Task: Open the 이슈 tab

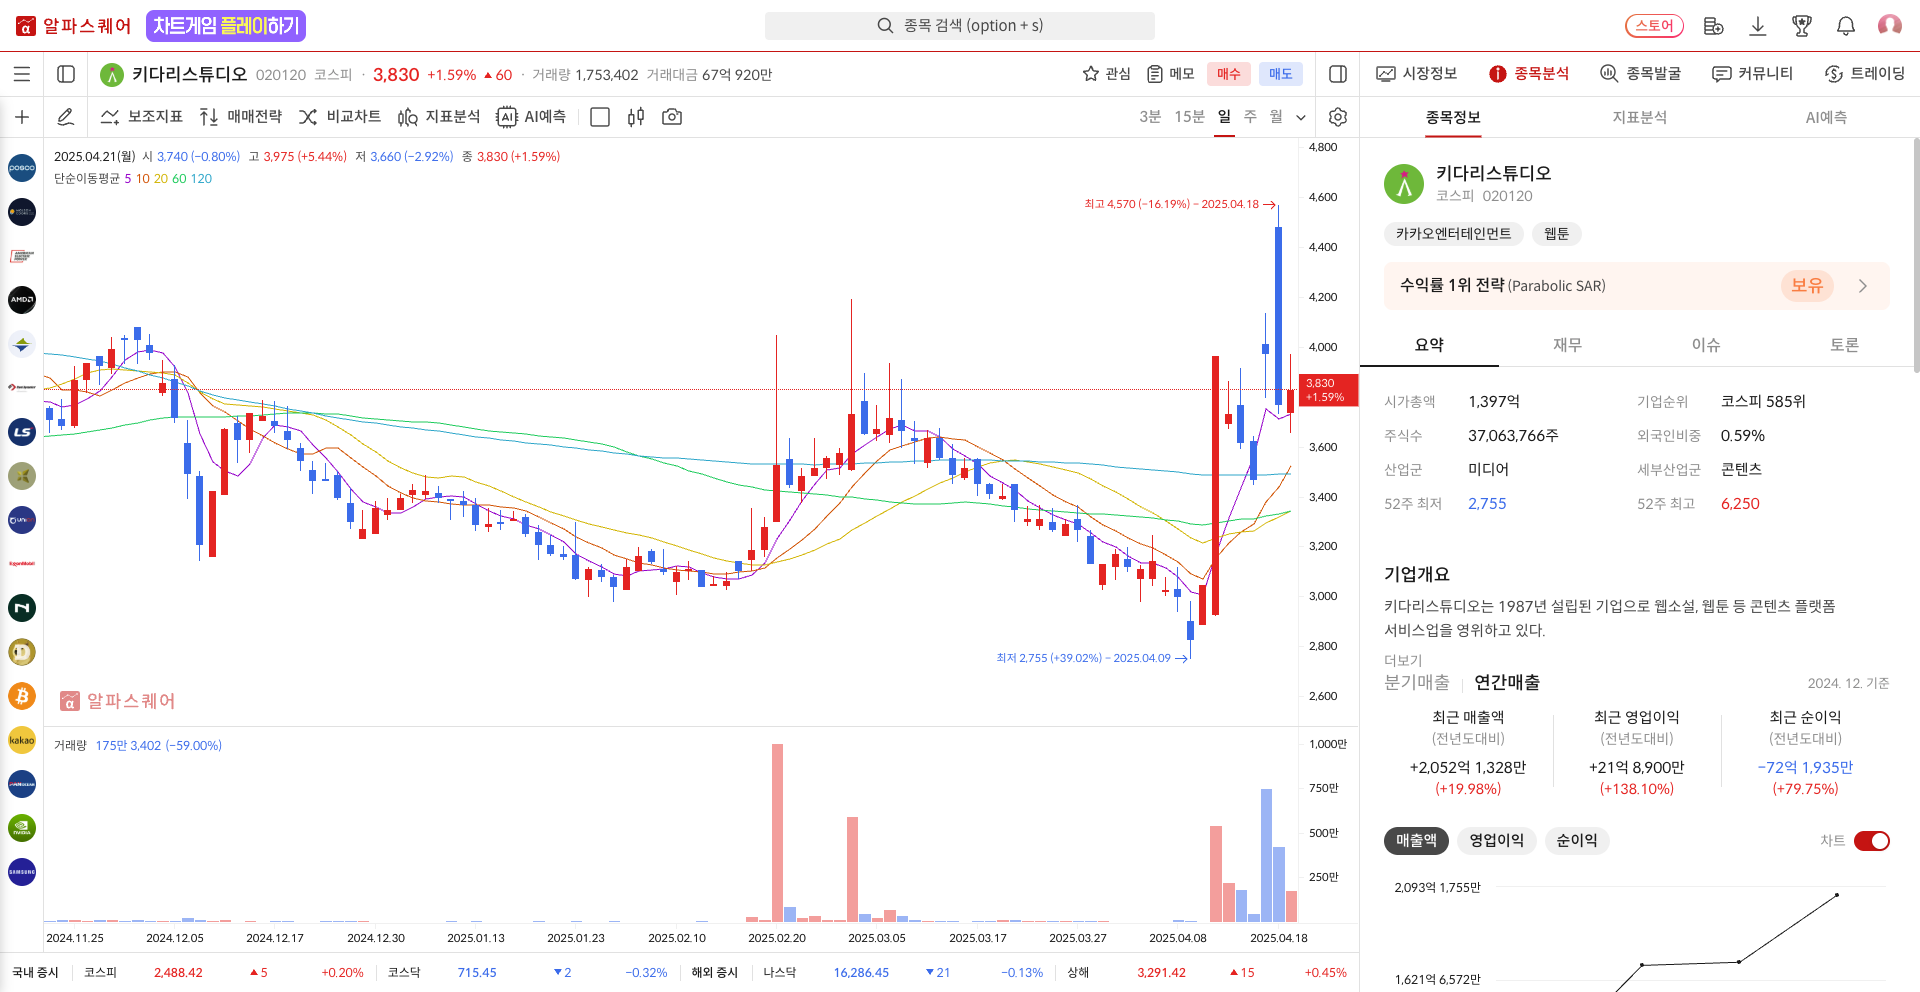Action: (x=1706, y=345)
